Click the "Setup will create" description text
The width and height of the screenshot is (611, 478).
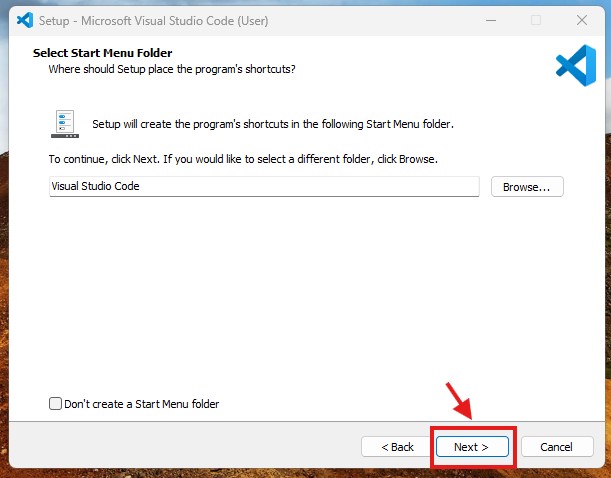(x=273, y=124)
